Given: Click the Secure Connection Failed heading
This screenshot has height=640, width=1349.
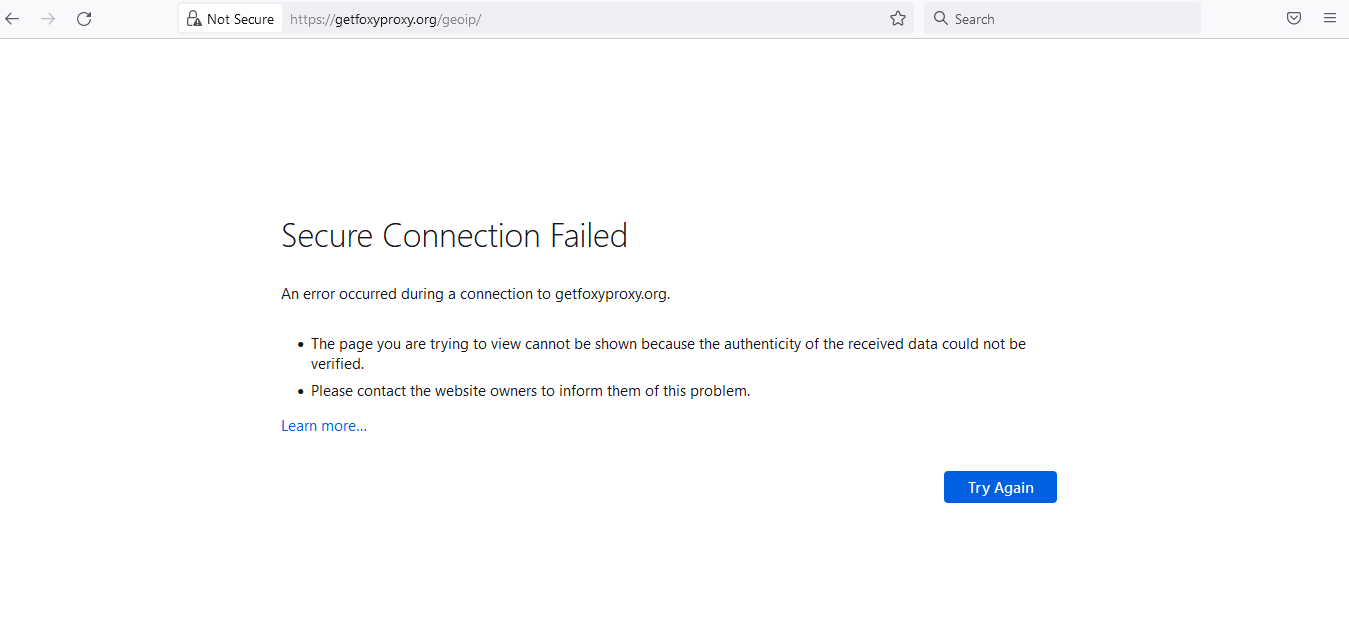Looking at the screenshot, I should pos(454,235).
